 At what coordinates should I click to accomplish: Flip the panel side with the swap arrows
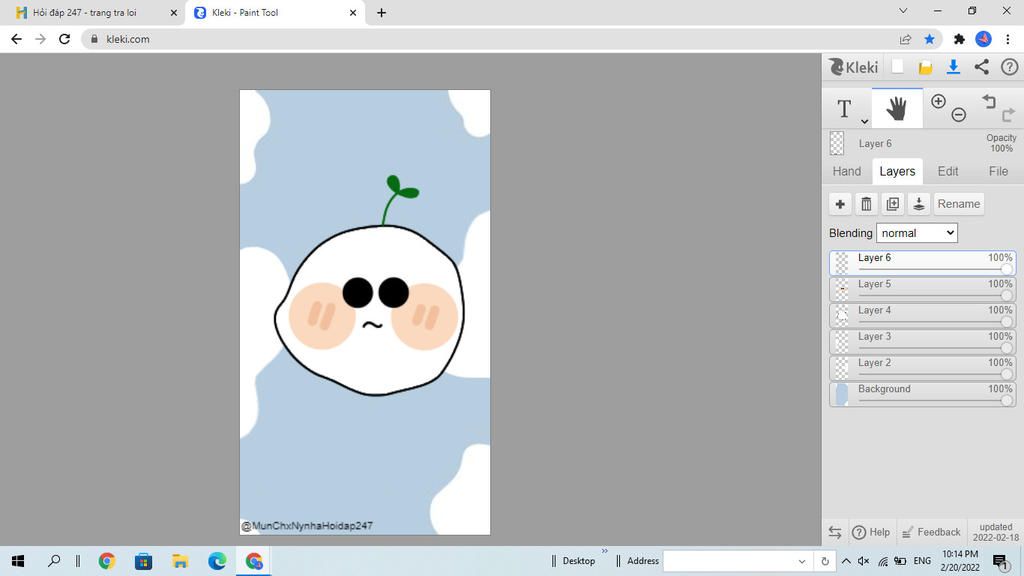pyautogui.click(x=835, y=532)
